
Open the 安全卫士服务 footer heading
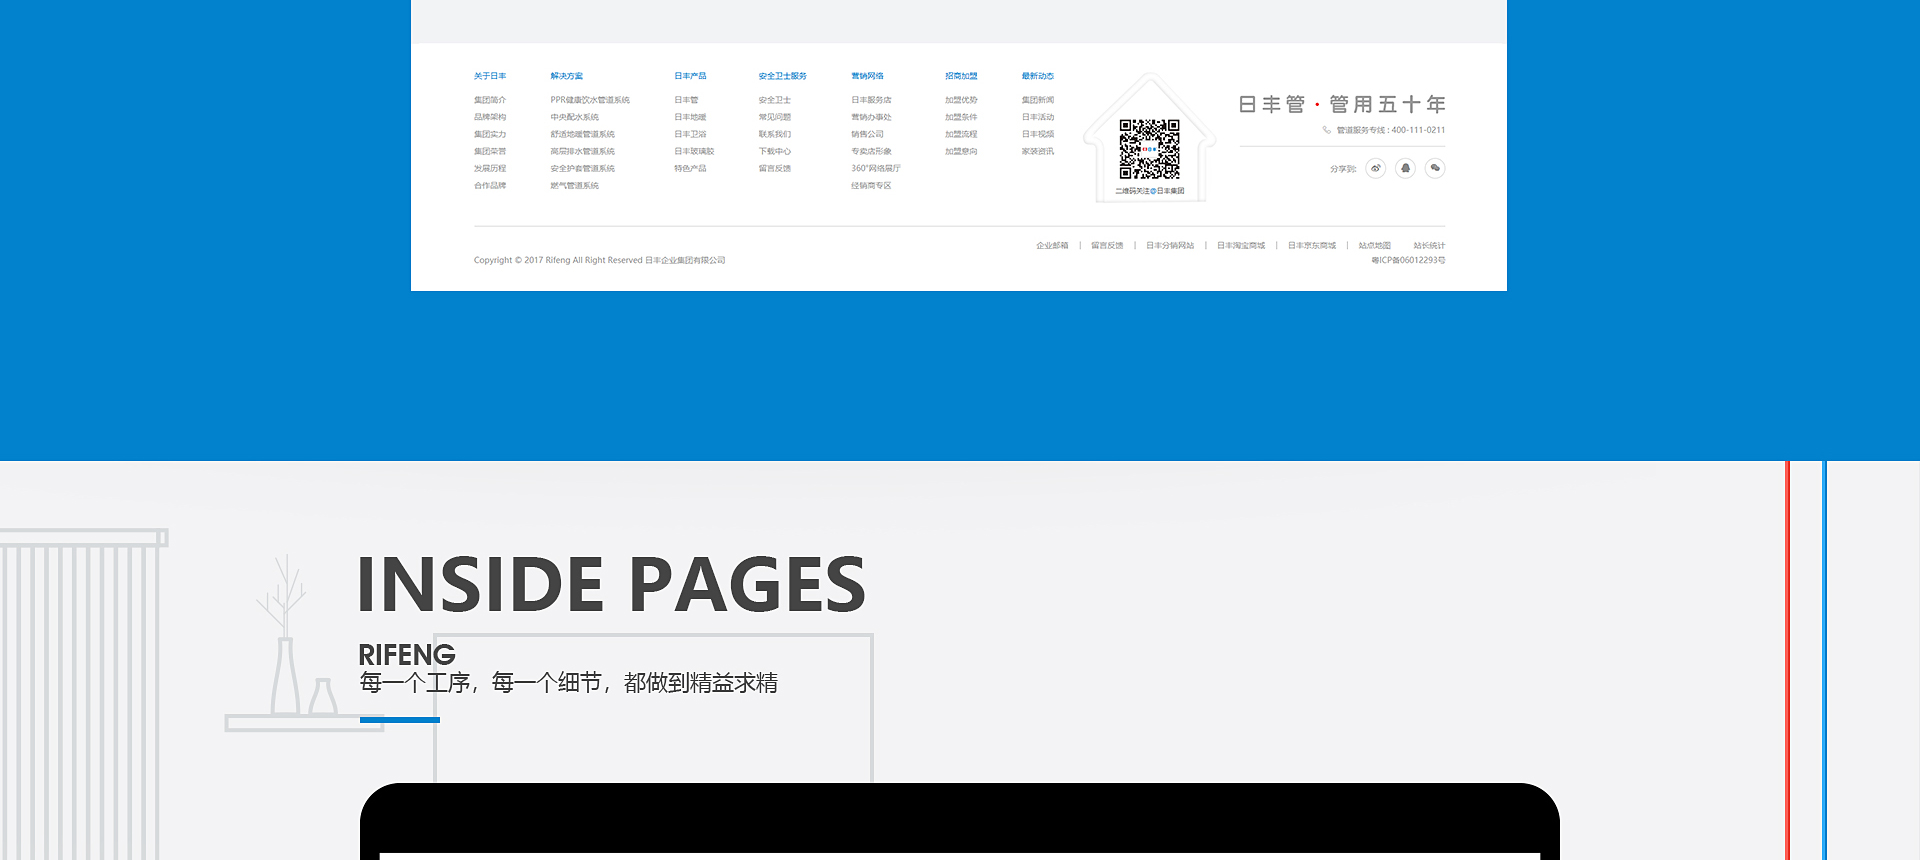click(x=782, y=76)
